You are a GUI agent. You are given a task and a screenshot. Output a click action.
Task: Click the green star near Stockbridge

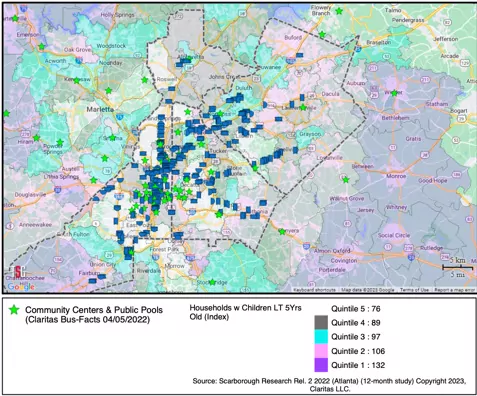pos(212,282)
